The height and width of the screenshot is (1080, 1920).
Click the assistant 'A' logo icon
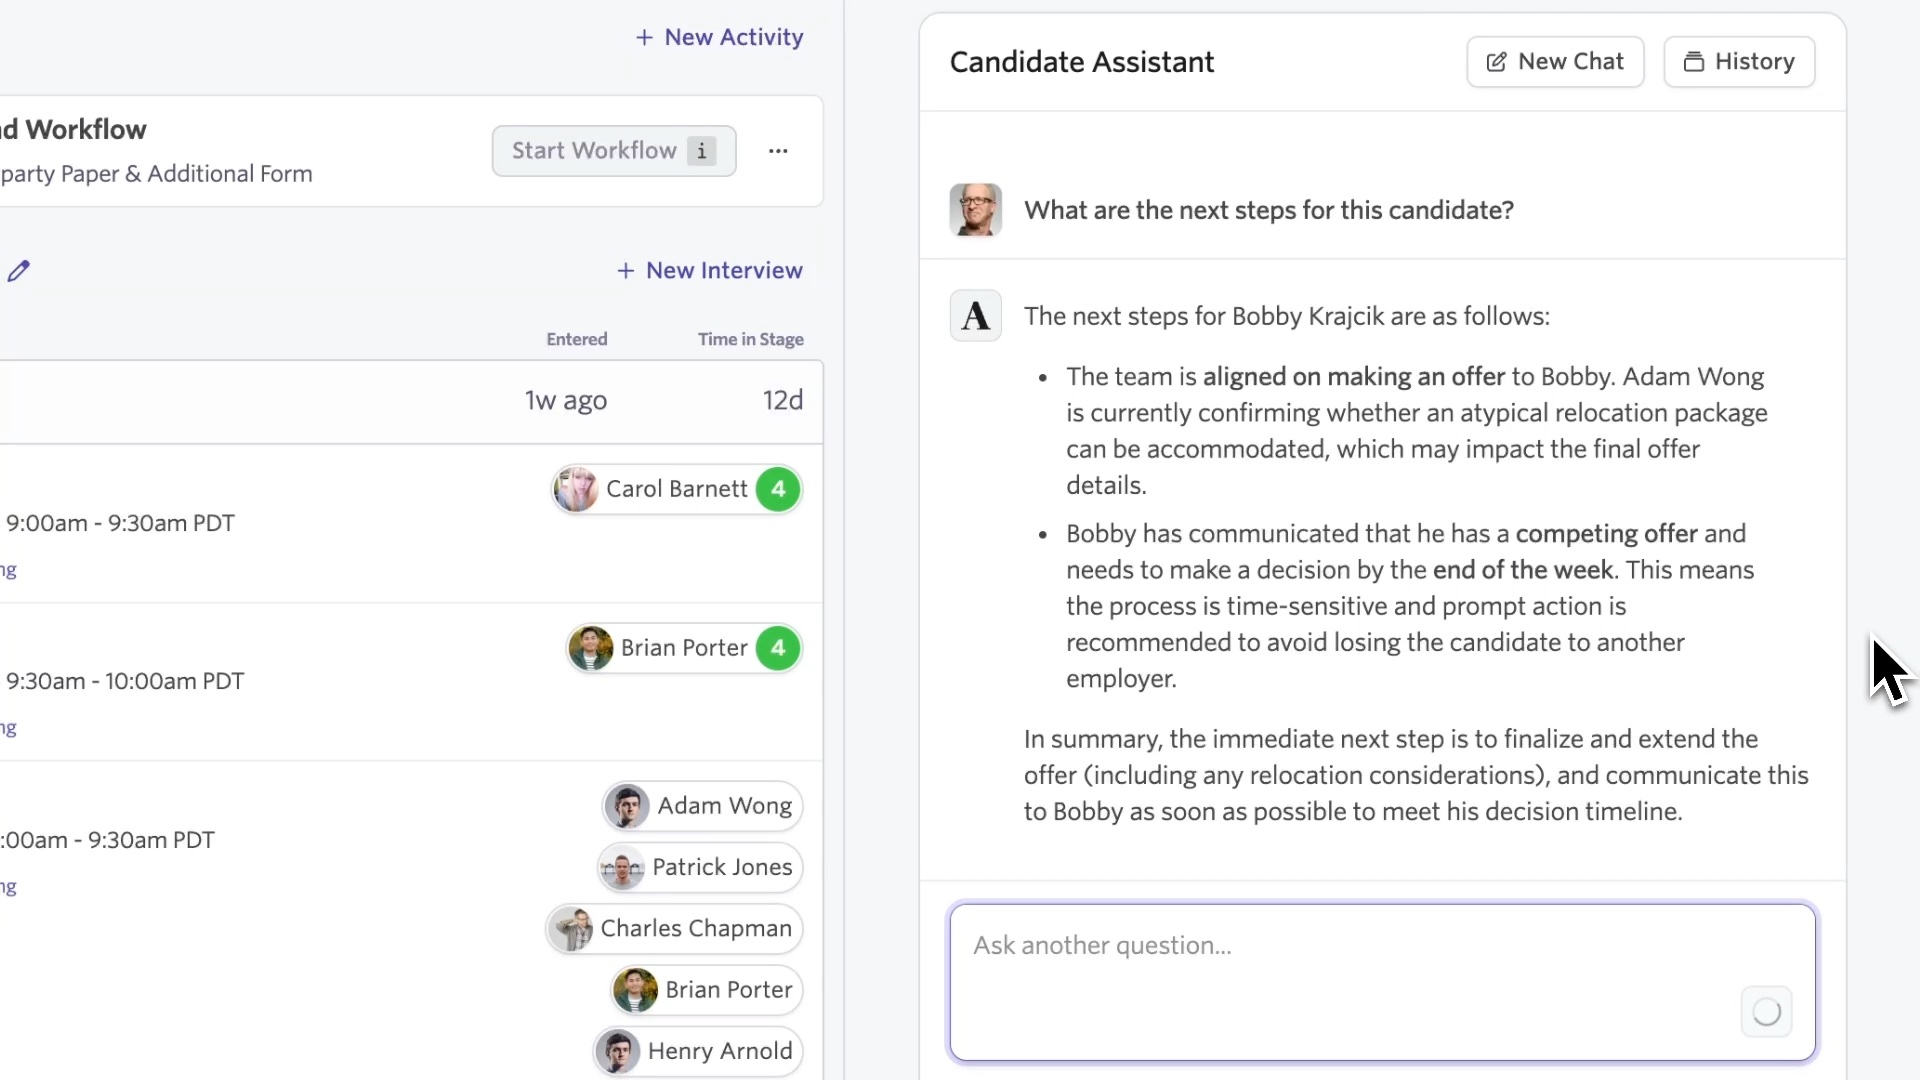[x=975, y=316]
